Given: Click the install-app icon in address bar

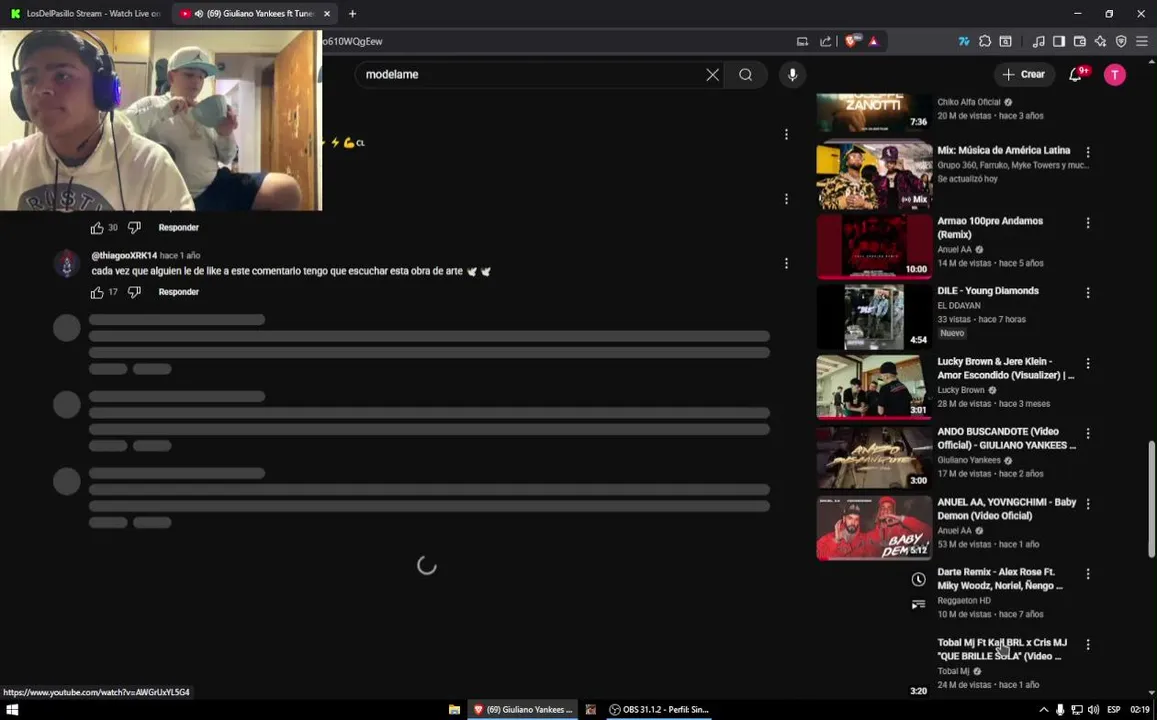Looking at the screenshot, I should tap(802, 41).
